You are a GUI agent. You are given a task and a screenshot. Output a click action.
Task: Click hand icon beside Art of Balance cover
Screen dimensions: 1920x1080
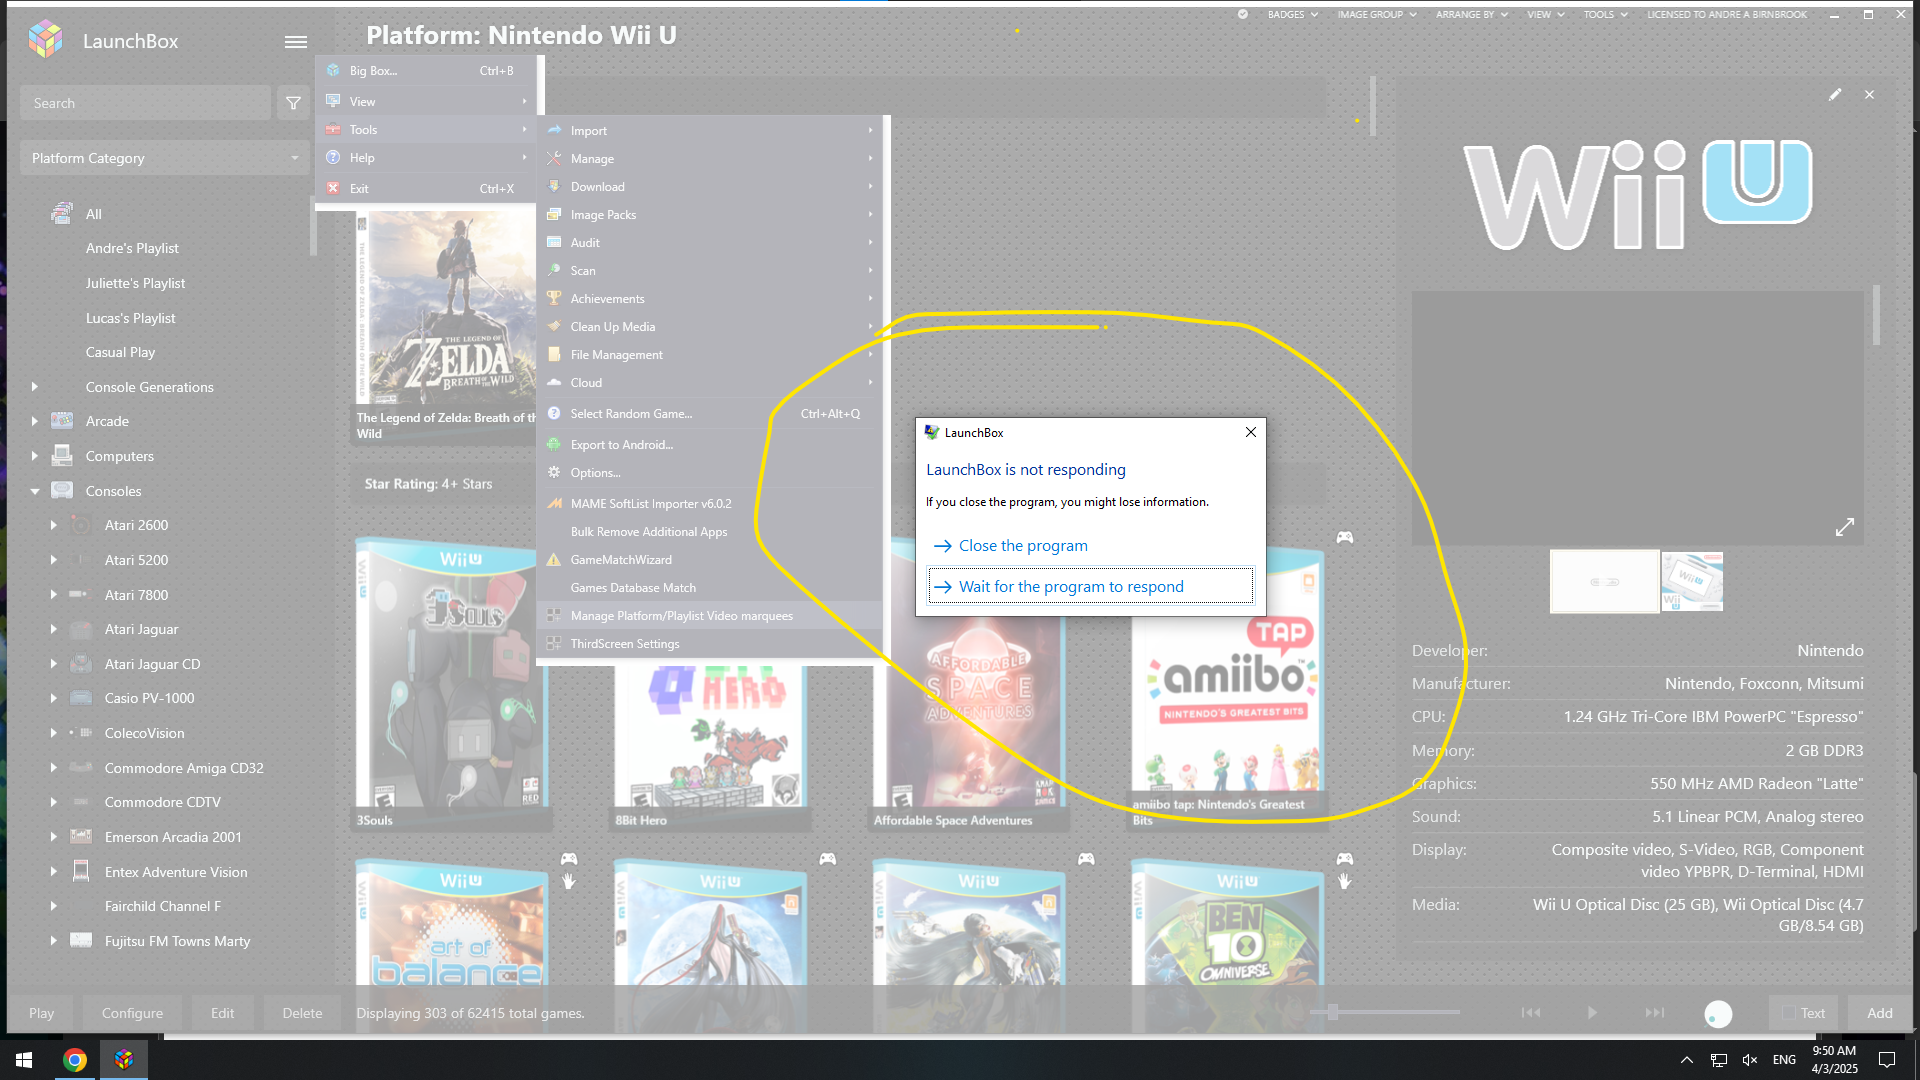(569, 881)
